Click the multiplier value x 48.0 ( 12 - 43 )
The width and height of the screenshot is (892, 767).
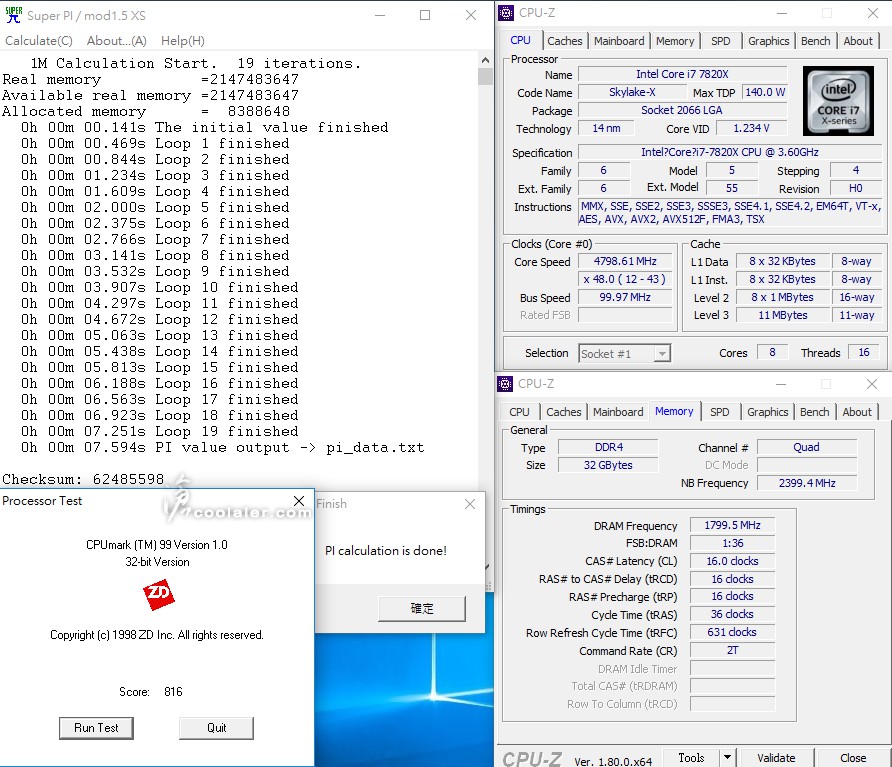tap(625, 279)
